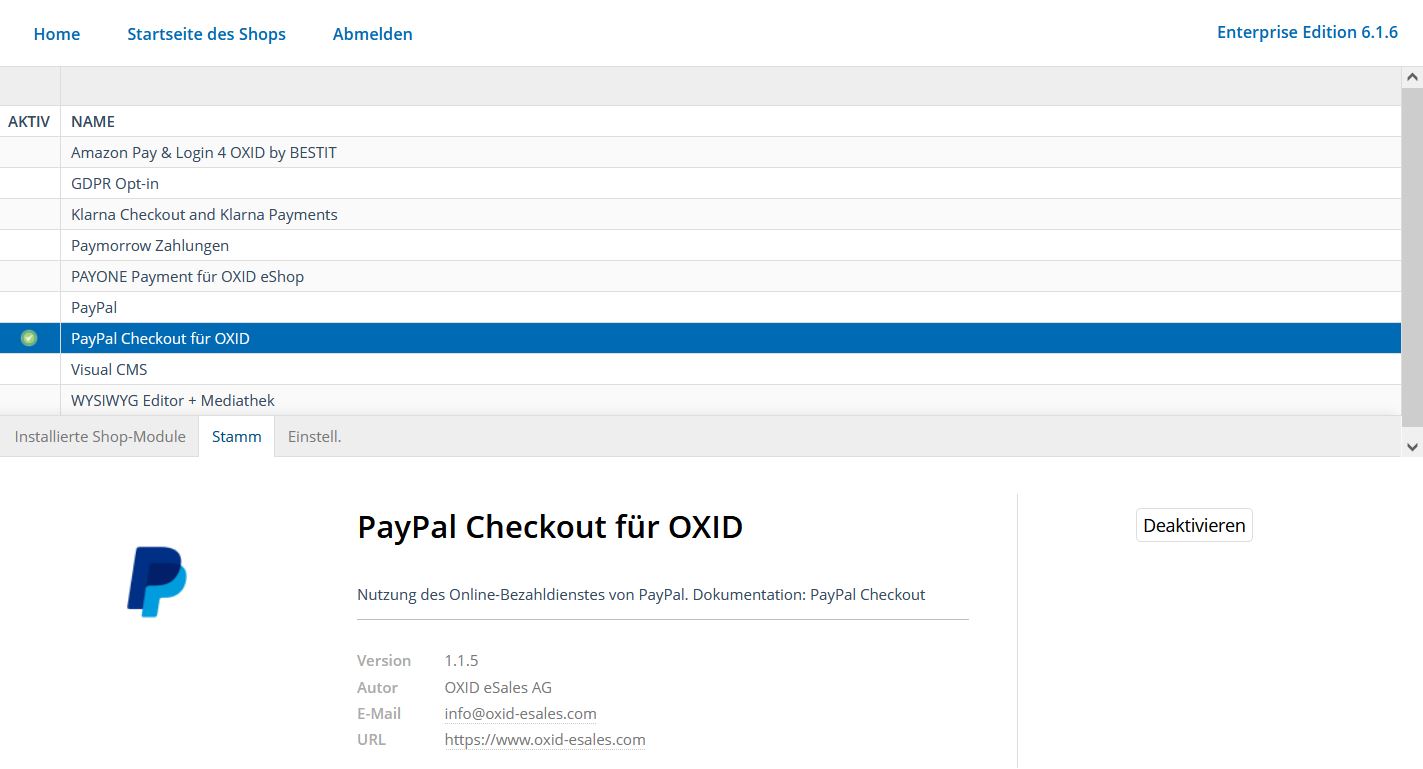
Task: Select Amazon Pay & Login module row
Action: 204,152
